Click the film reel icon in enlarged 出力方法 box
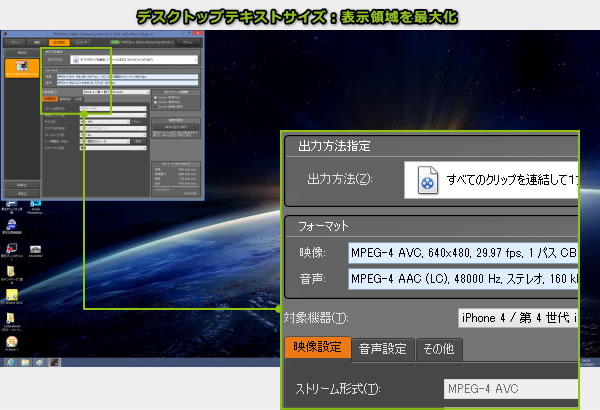Image resolution: width=600 pixels, height=410 pixels. tap(427, 180)
